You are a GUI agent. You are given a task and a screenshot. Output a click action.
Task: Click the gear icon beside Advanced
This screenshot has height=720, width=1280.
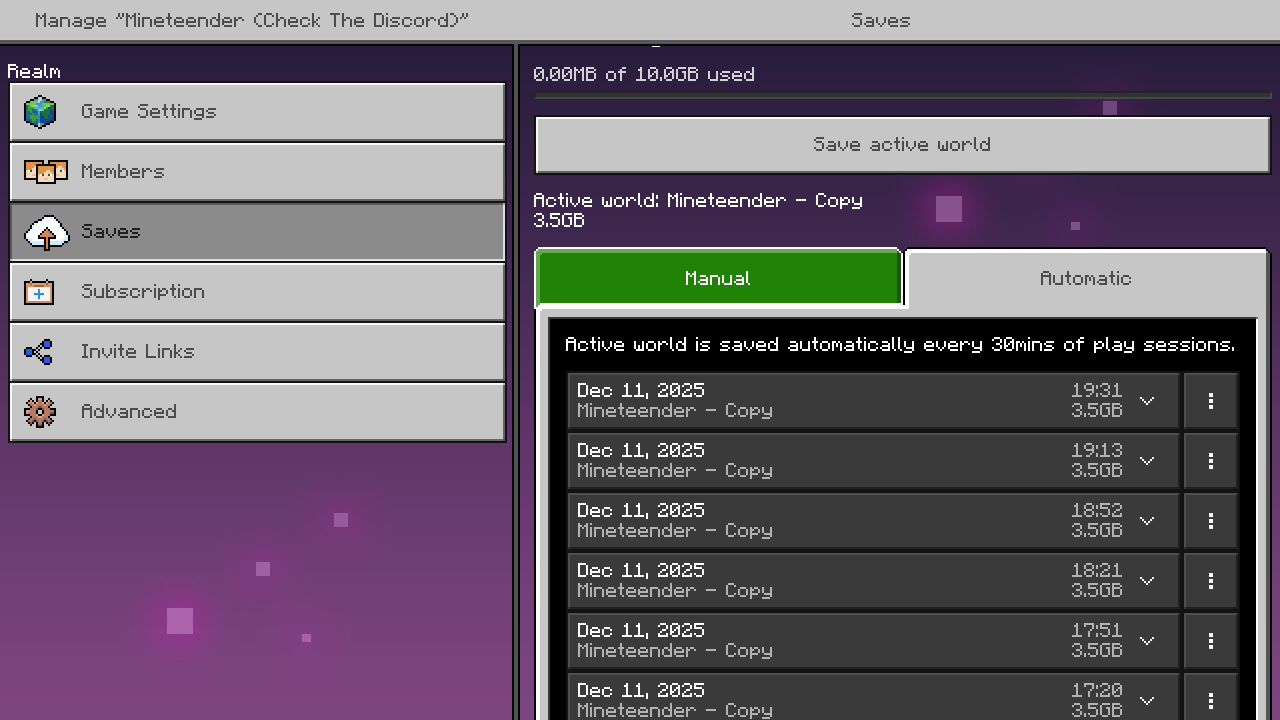pos(40,412)
